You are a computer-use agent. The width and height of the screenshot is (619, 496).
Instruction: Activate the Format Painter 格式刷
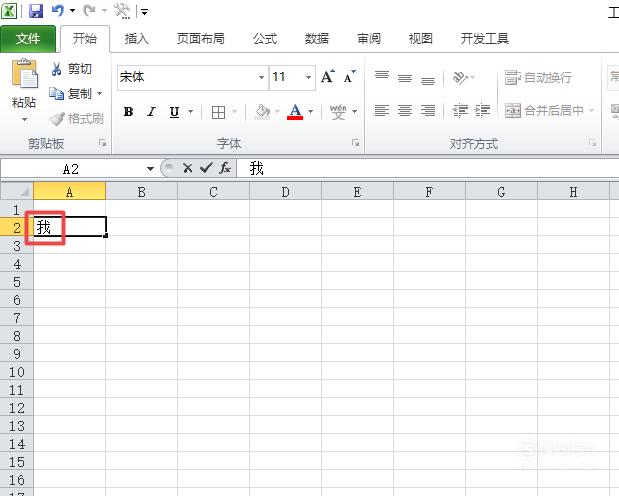tap(77, 118)
